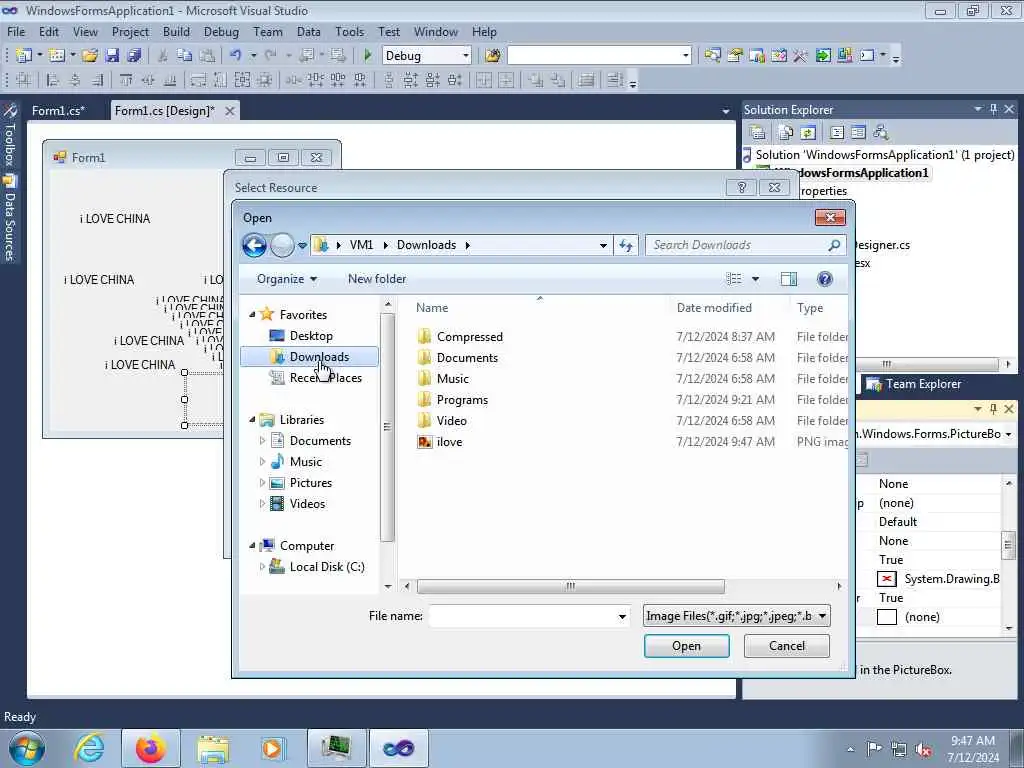Viewport: 1024px width, 768px height.
Task: Pin the Properties panel
Action: (993, 409)
